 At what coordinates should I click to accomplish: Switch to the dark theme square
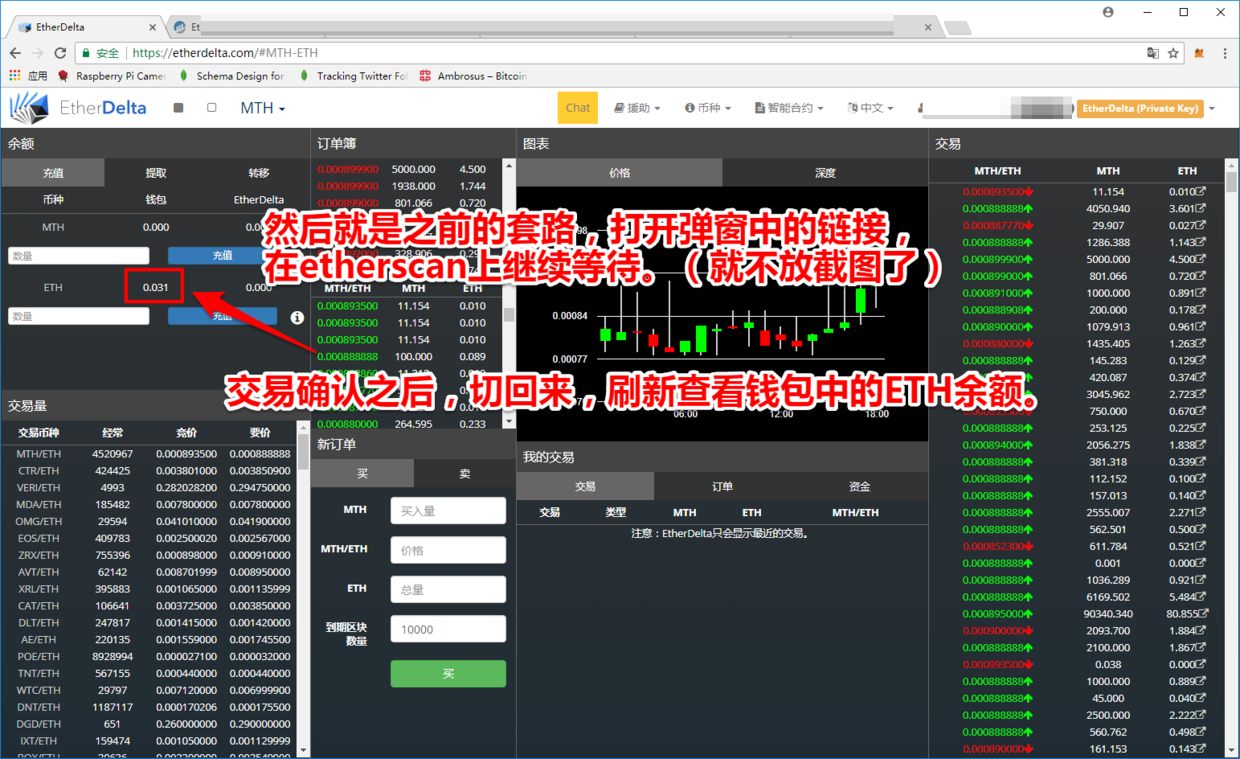pyautogui.click(x=178, y=108)
